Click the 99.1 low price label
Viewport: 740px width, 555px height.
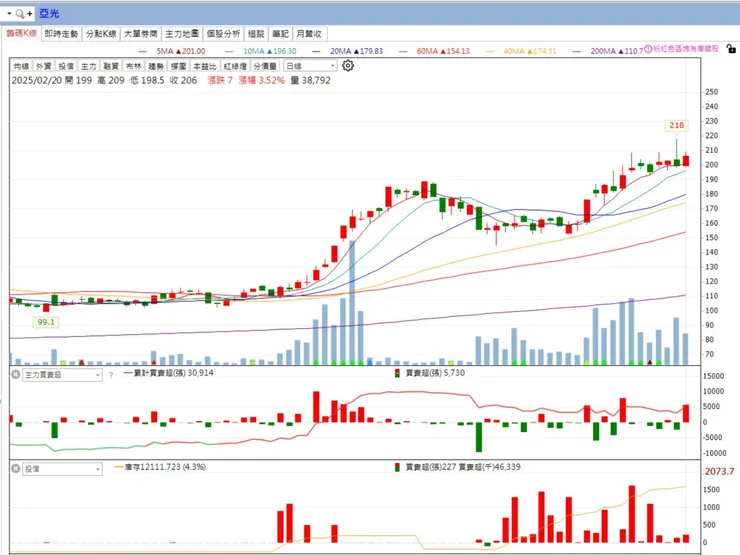[x=46, y=322]
